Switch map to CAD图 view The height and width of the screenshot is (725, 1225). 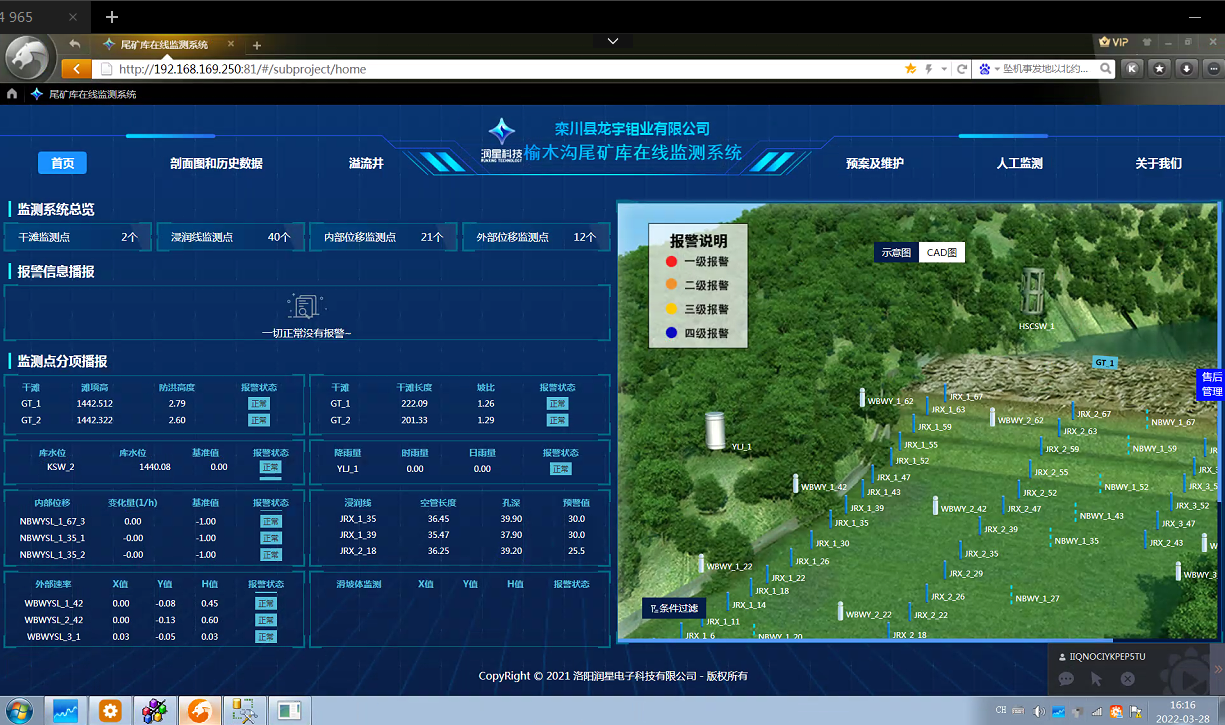tap(941, 253)
